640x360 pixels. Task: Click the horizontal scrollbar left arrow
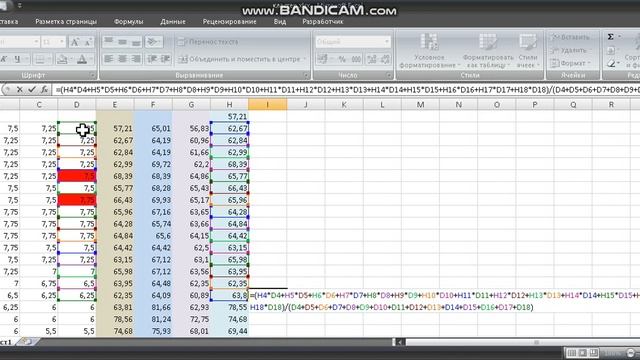(x=400, y=342)
